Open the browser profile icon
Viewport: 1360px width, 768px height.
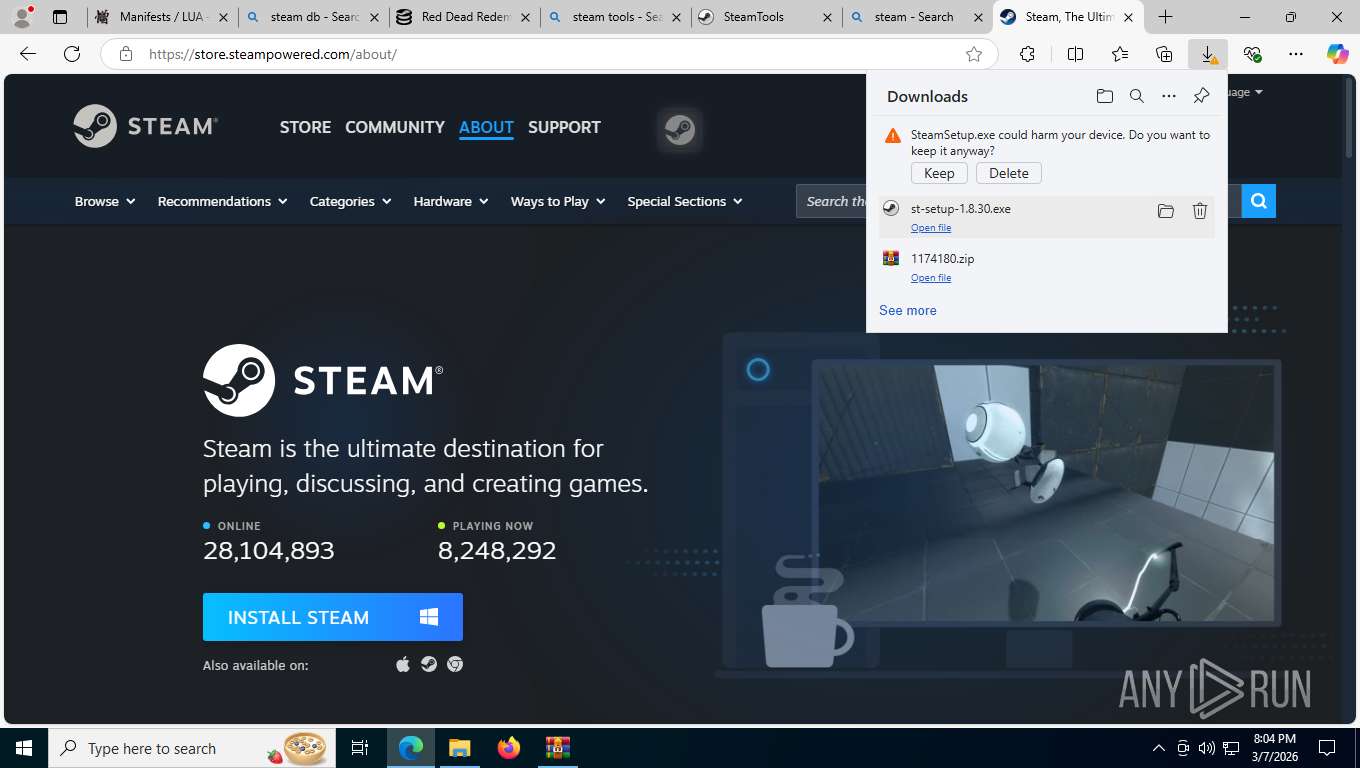(x=22, y=17)
